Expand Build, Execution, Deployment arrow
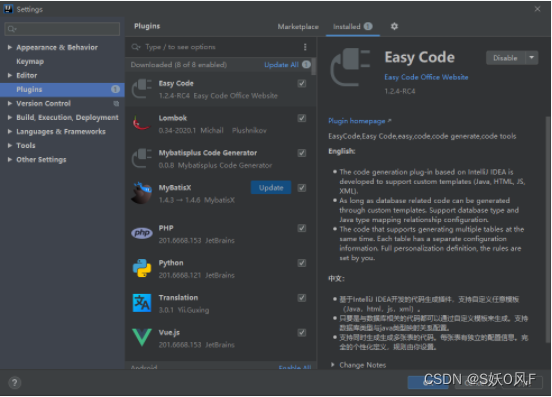This screenshot has width=552, height=397. [10, 118]
